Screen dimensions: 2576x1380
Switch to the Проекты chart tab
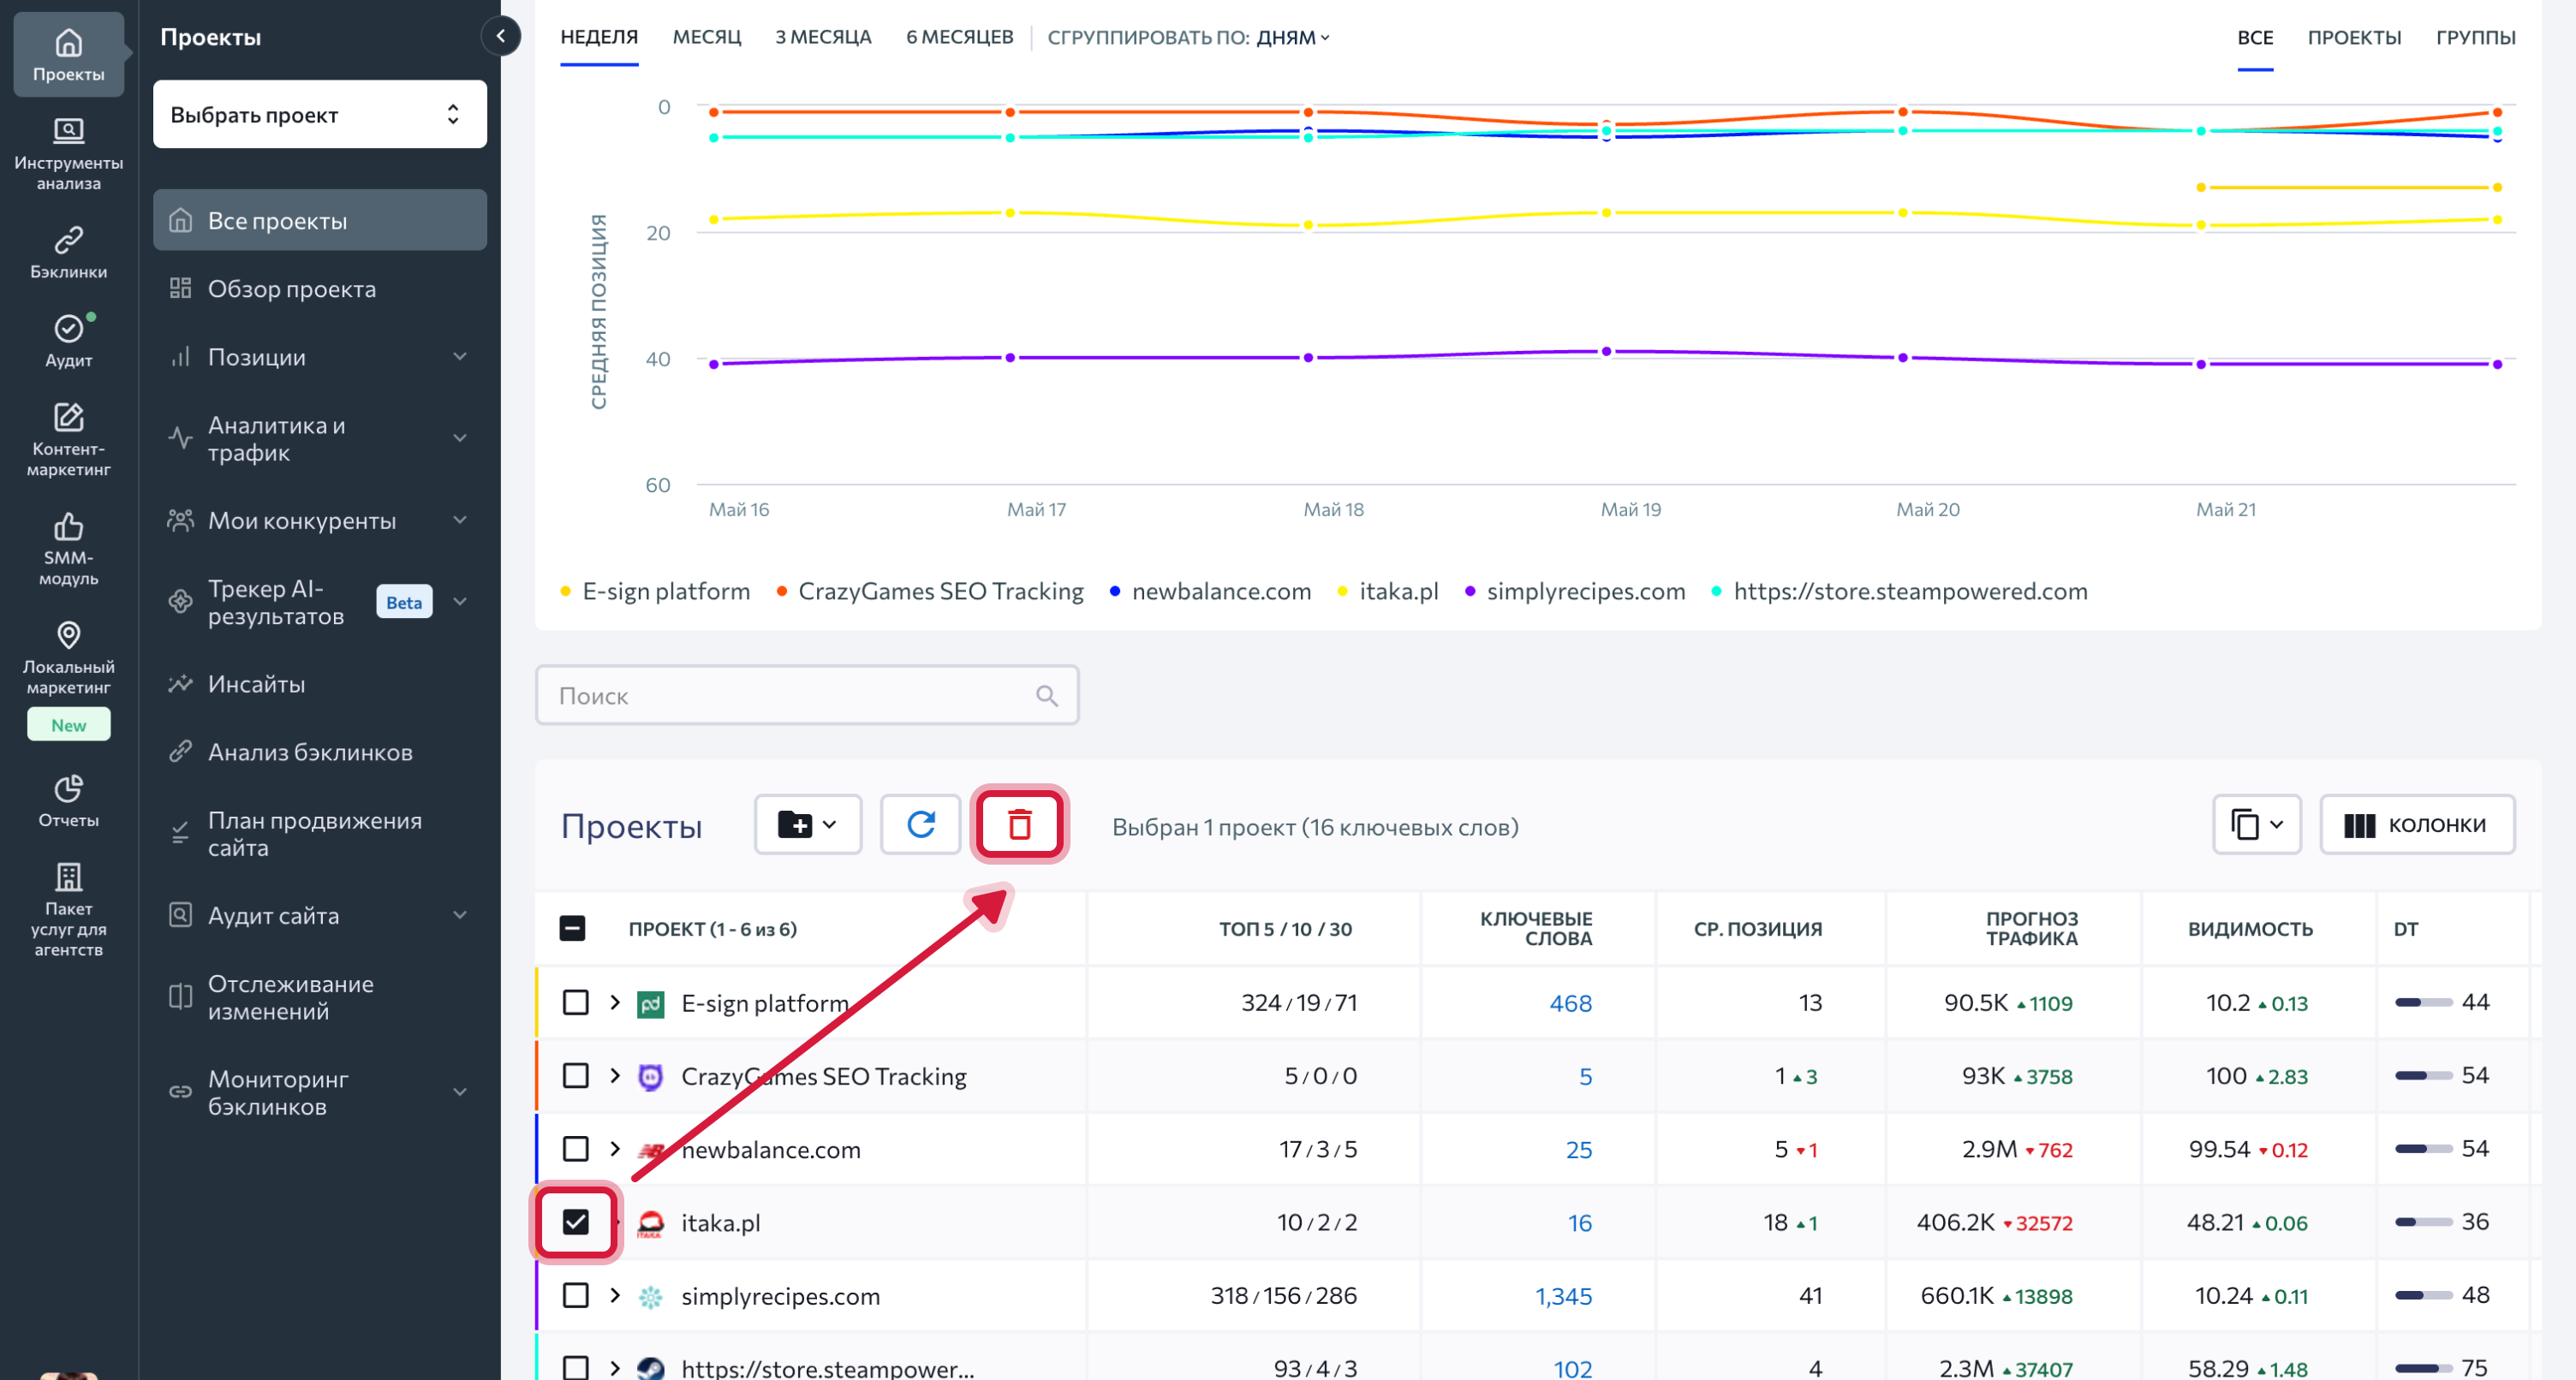pos(2354,37)
